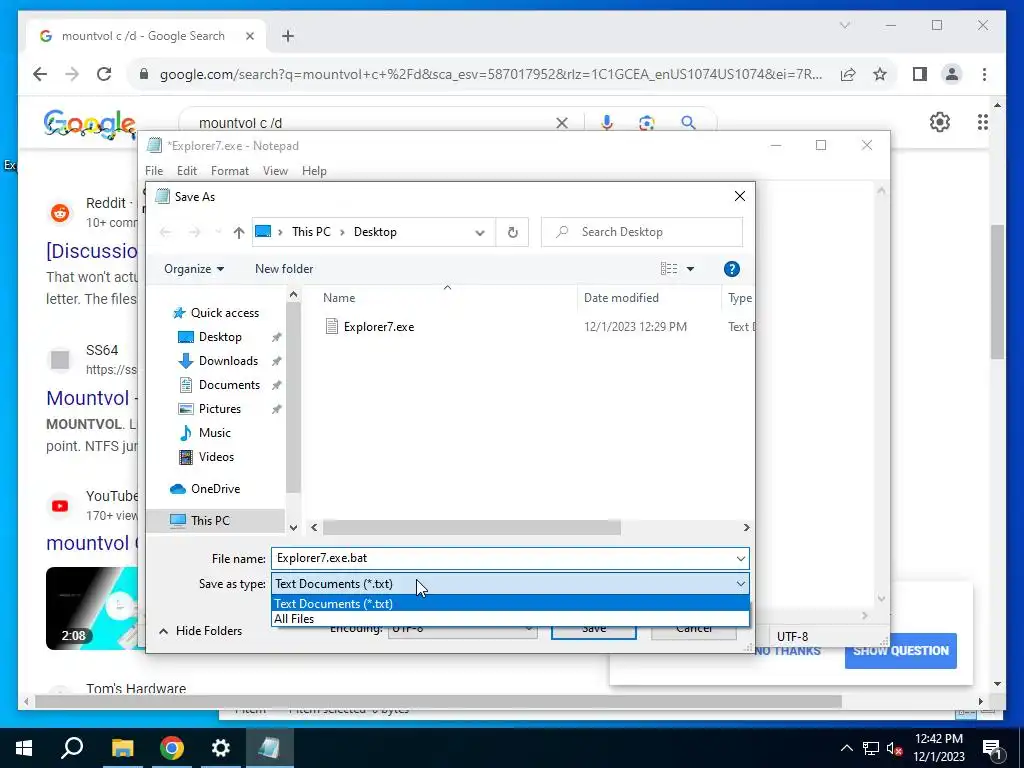Sort files by Date modified column

(x=621, y=298)
